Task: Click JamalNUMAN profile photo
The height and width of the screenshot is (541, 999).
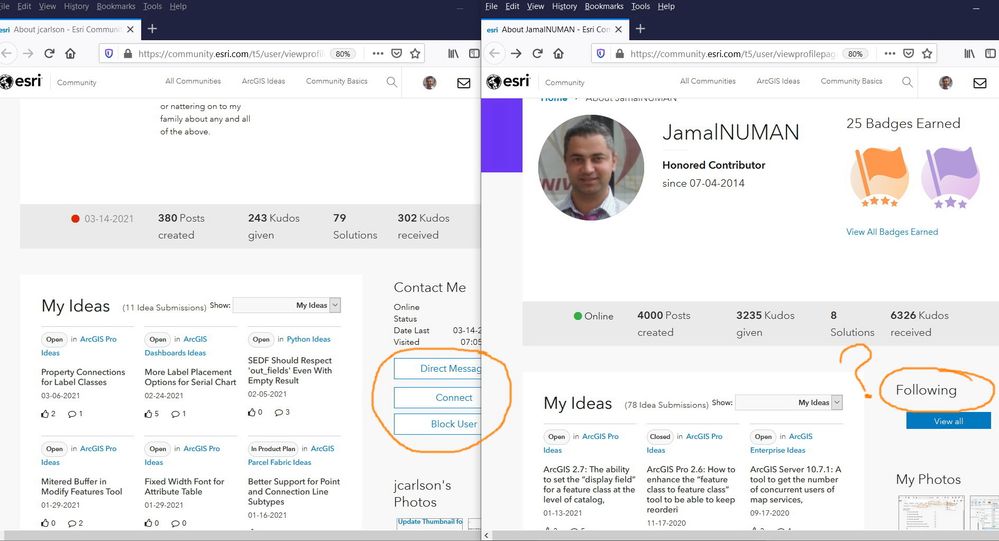Action: [591, 167]
